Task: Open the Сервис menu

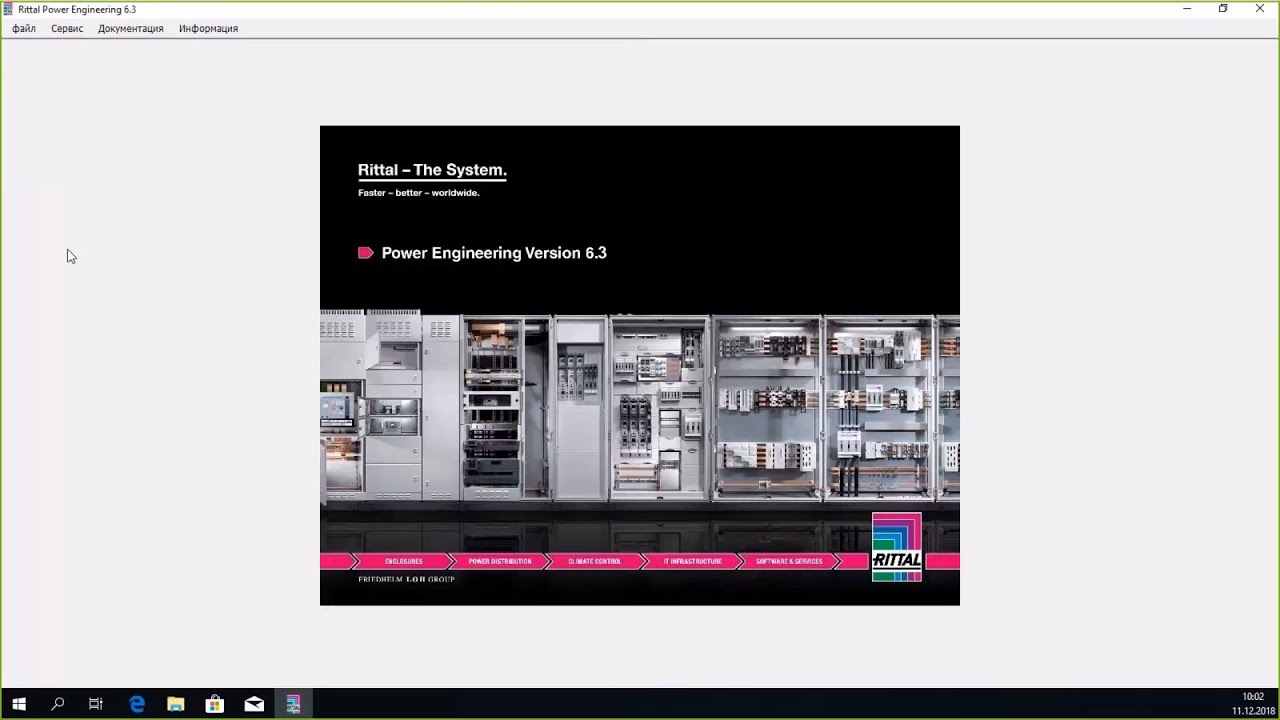Action: [67, 29]
